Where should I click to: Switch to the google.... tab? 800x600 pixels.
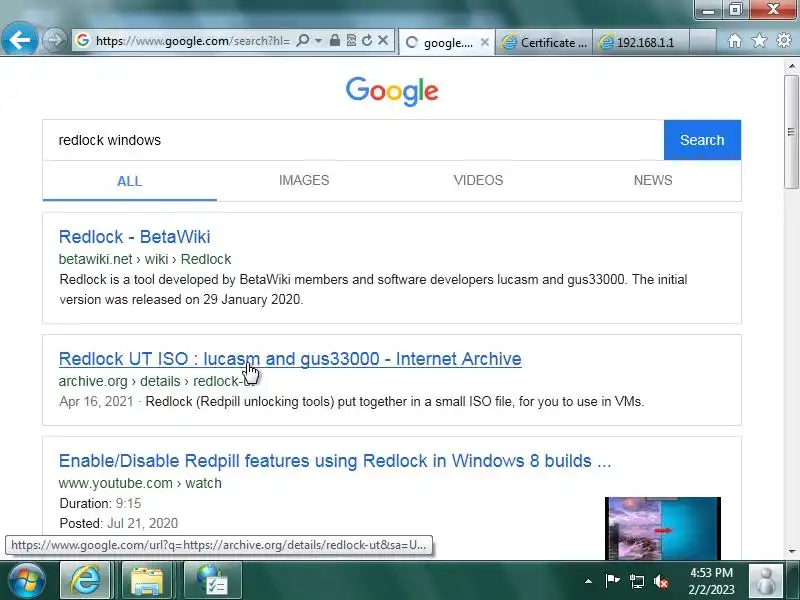coord(446,43)
